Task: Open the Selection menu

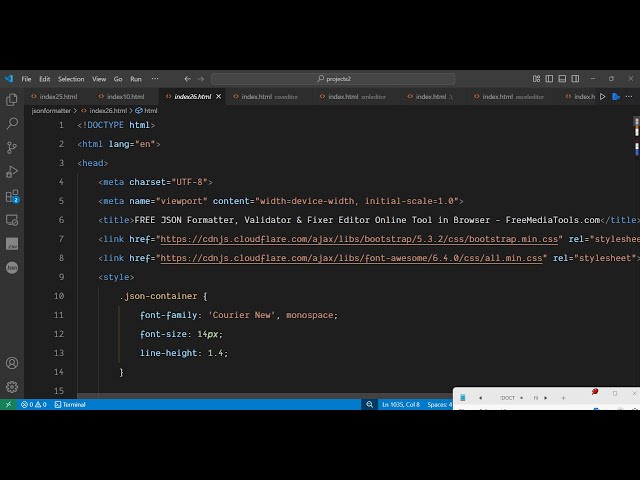Action: pos(71,79)
